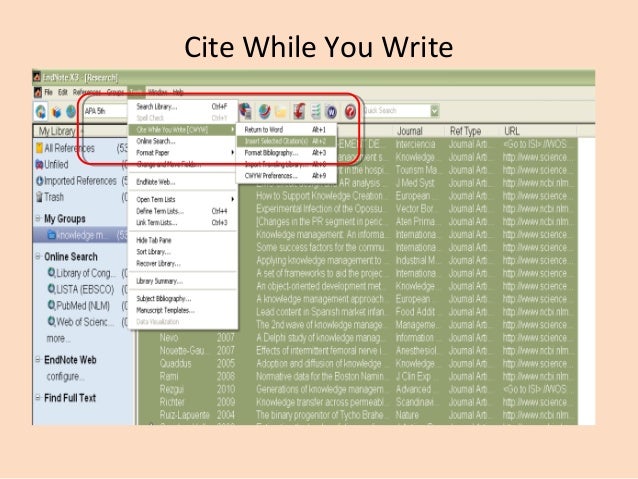Choose Recover Library... menu item
The width and height of the screenshot is (638, 479).
182,263
